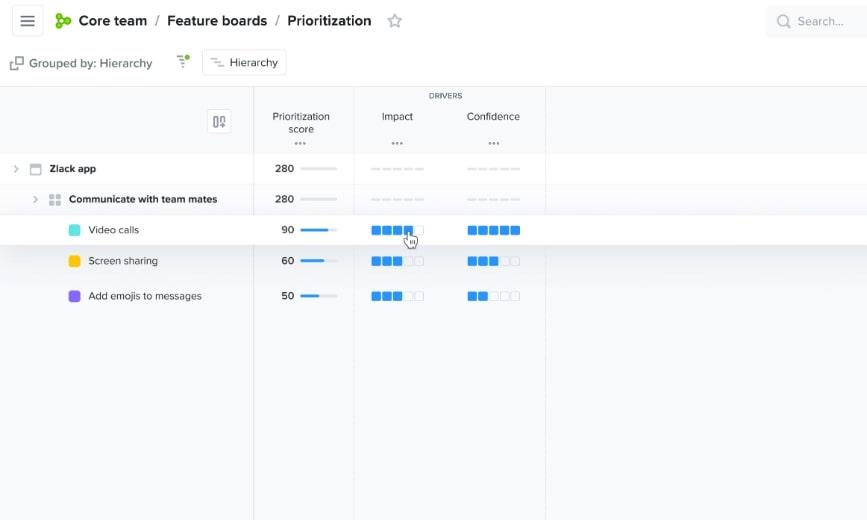This screenshot has width=867, height=520.
Task: Open Impact column options menu
Action: (397, 144)
